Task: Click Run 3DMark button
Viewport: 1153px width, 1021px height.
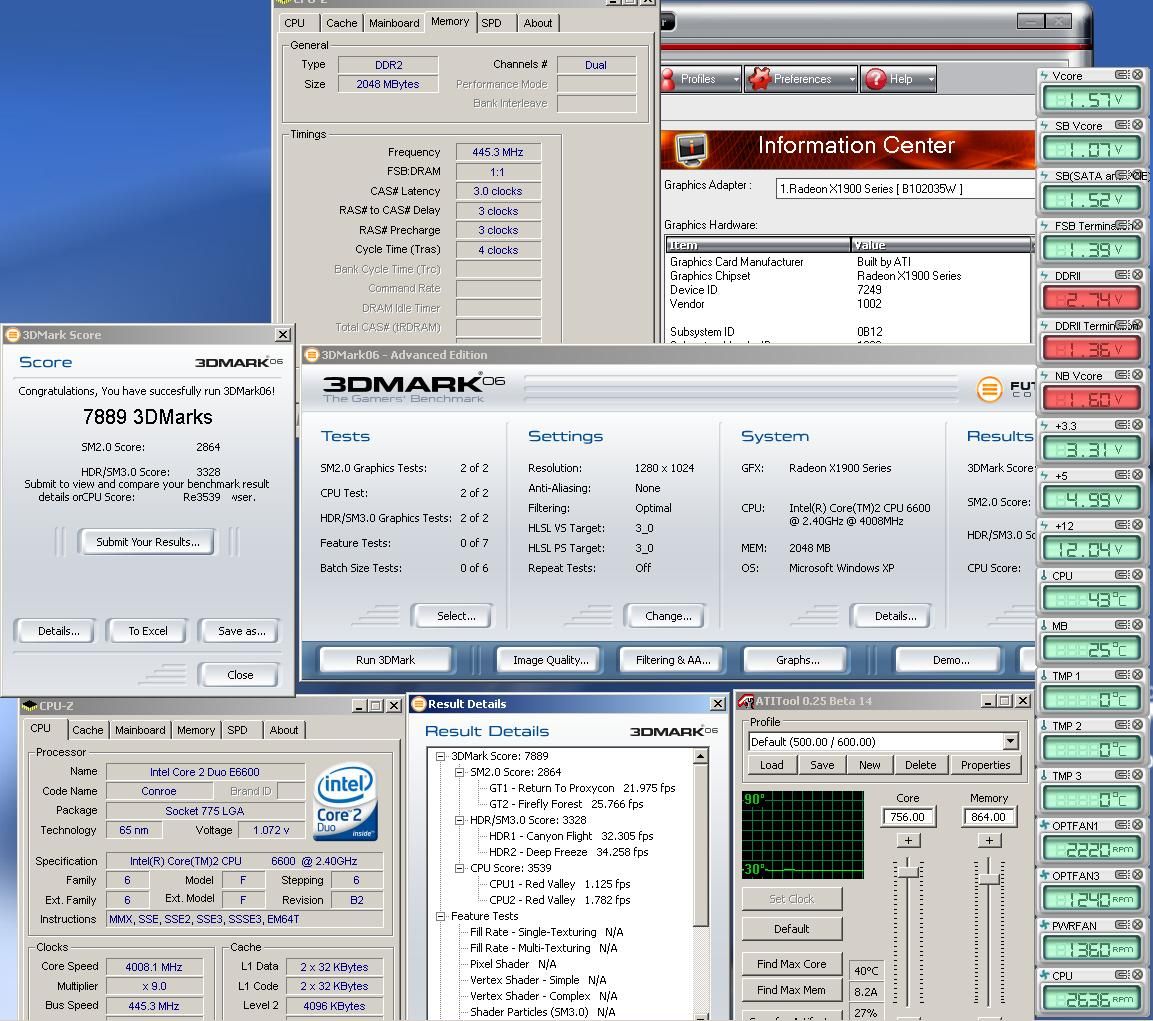Action: [x=385, y=660]
